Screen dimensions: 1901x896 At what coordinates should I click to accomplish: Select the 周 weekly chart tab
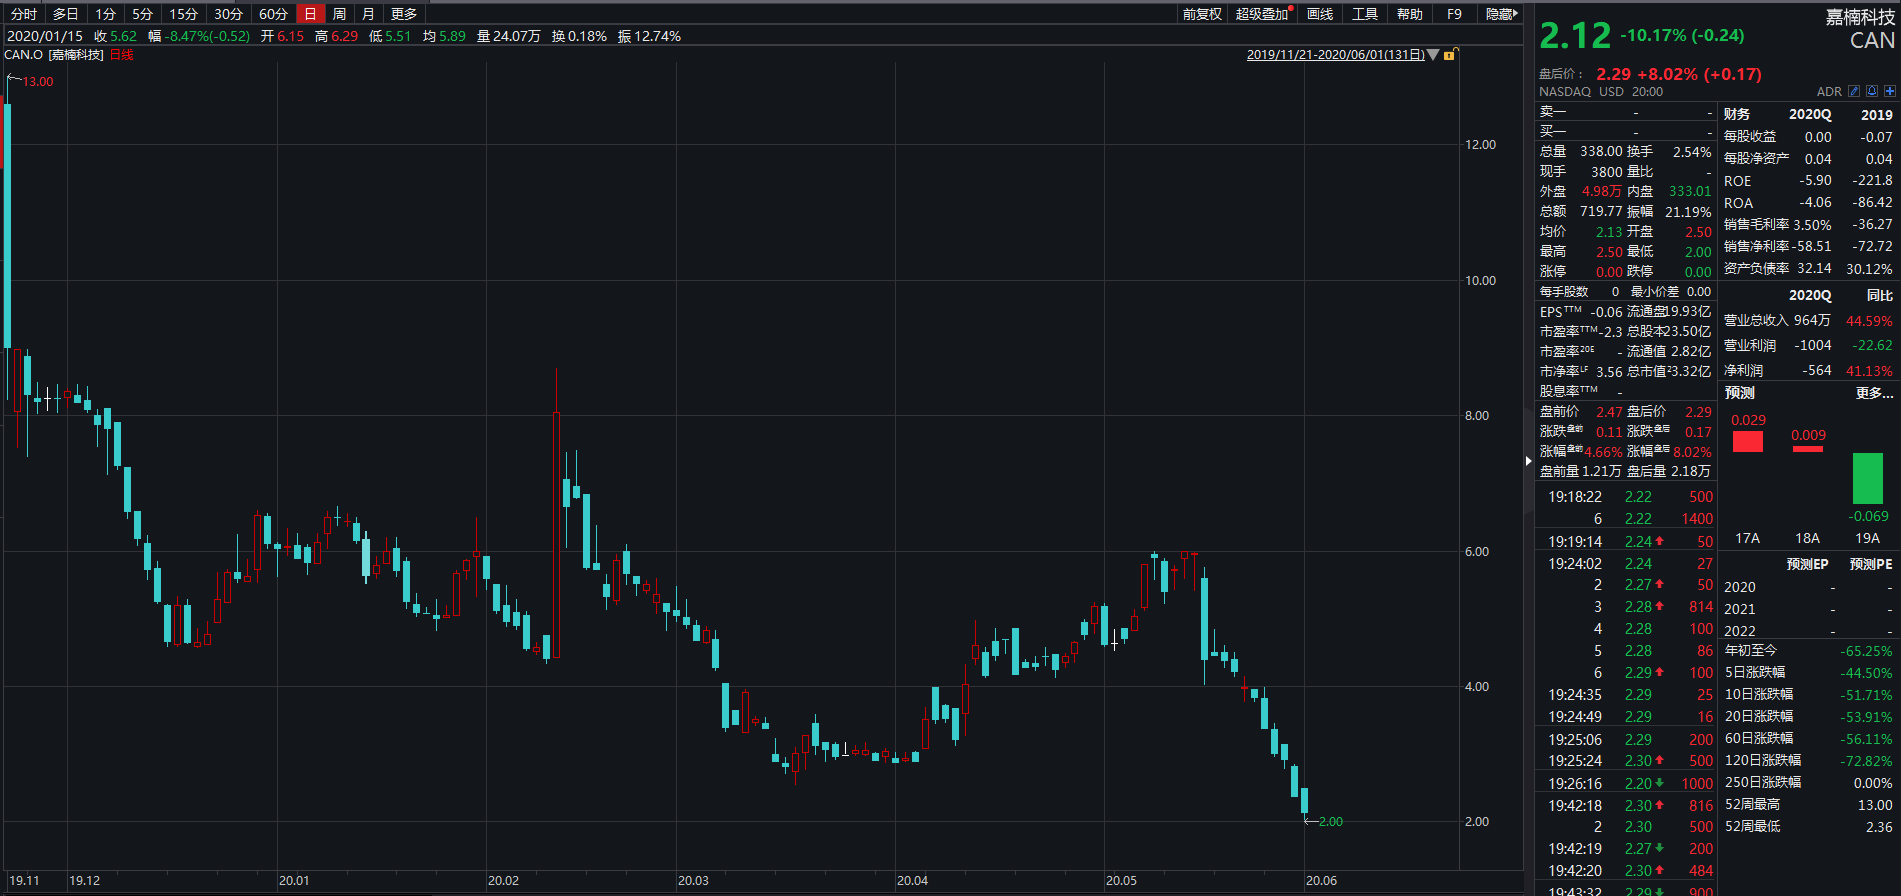339,14
